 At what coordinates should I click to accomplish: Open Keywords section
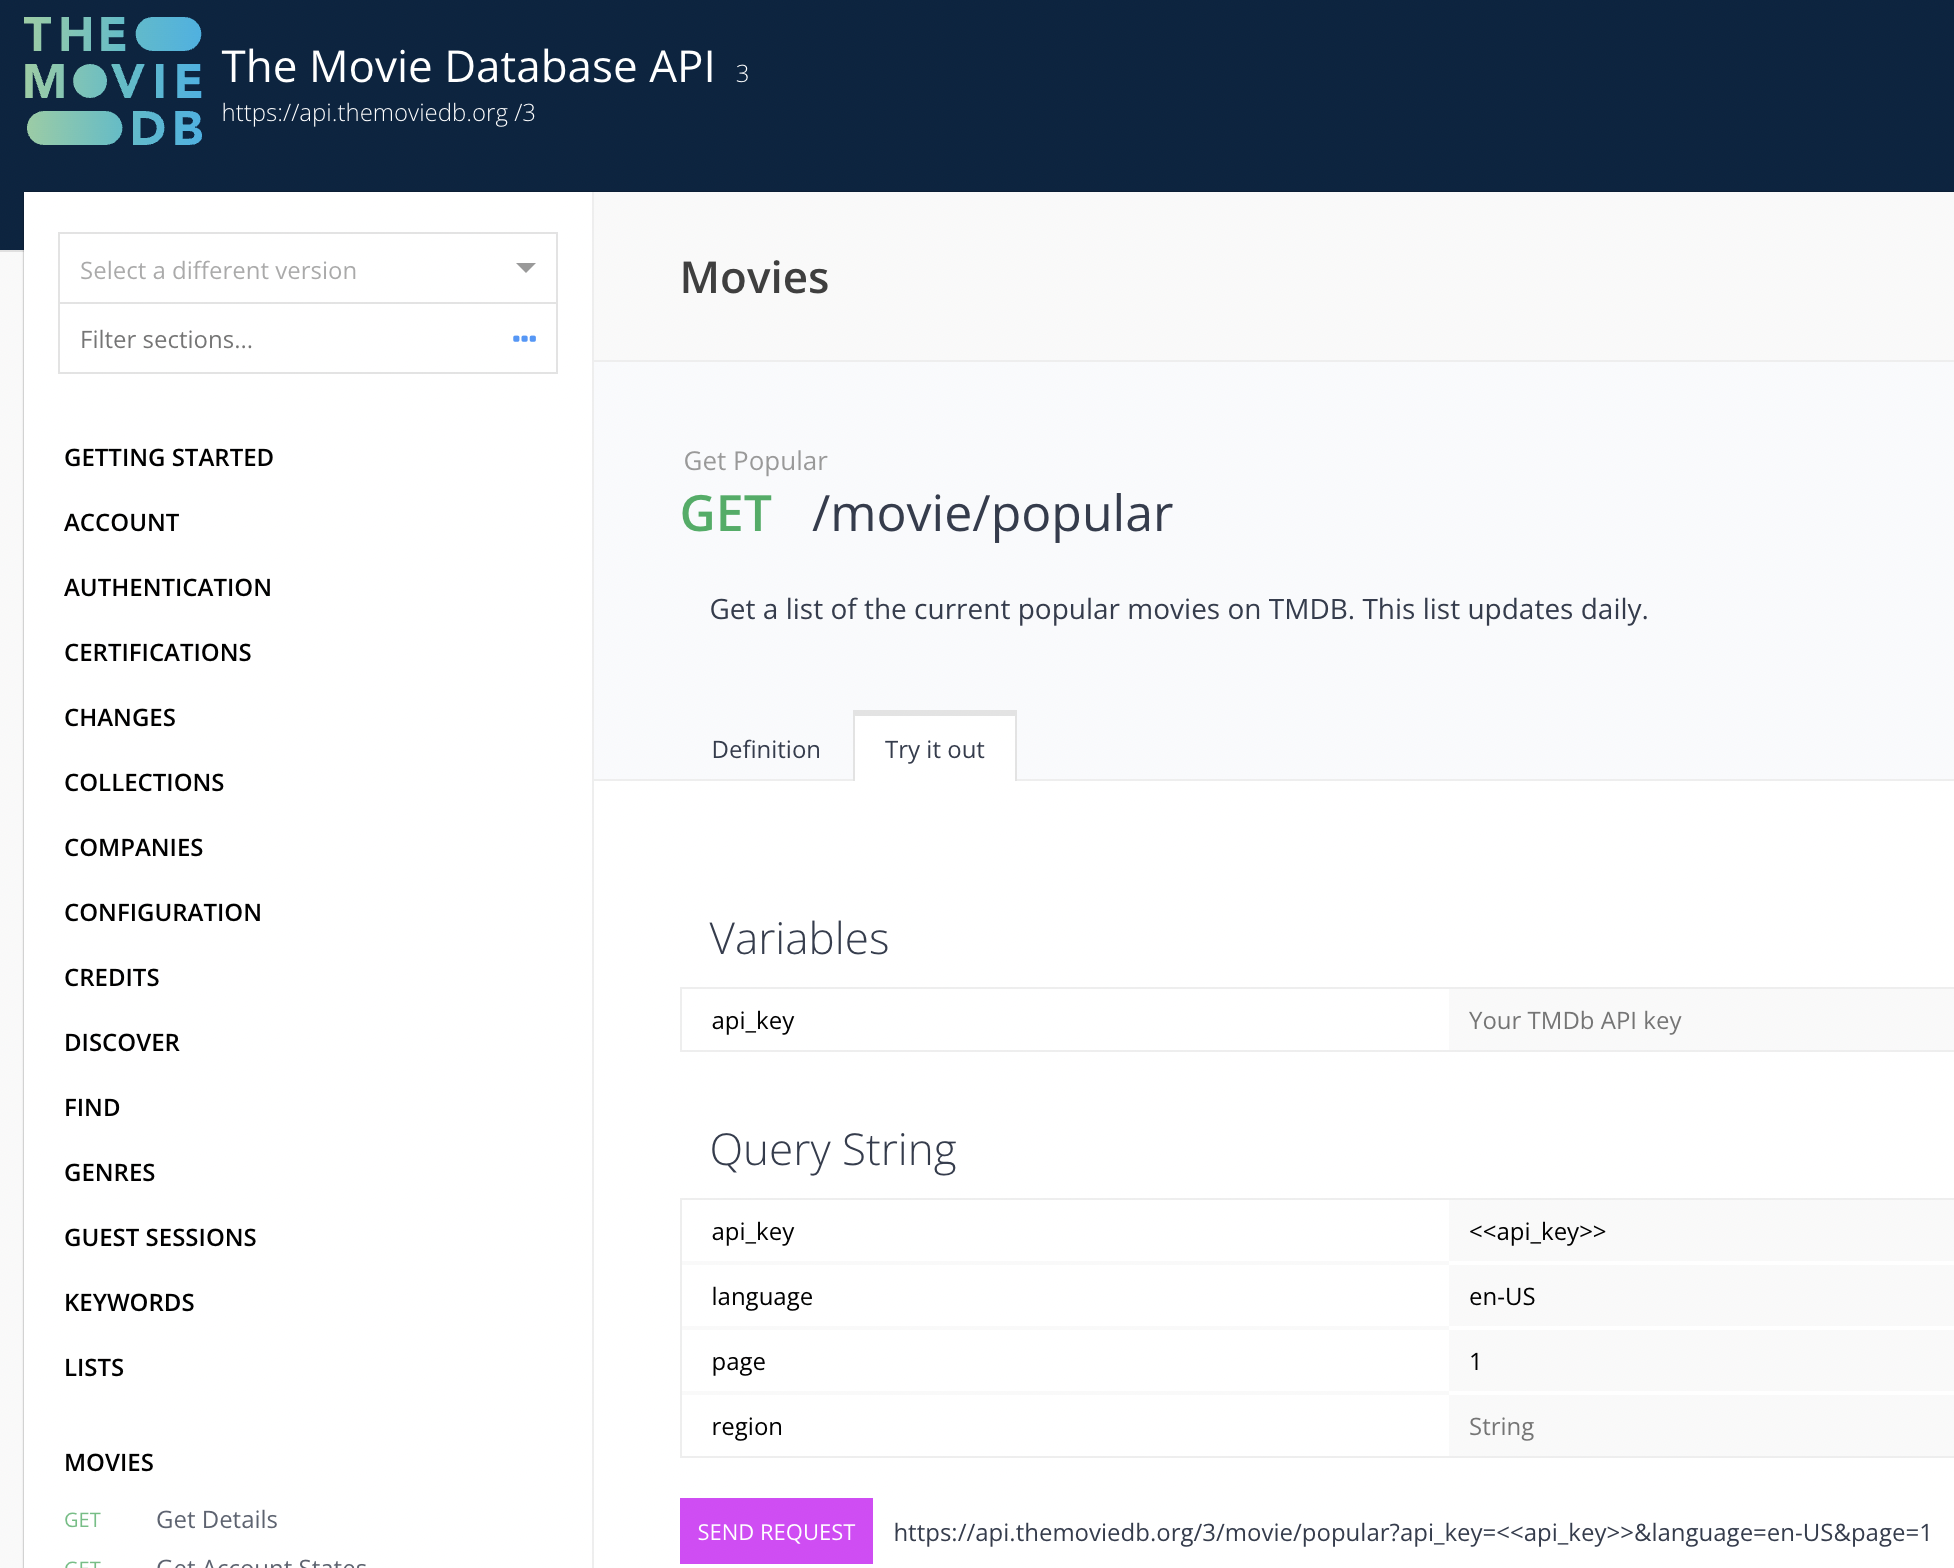pos(129,1302)
